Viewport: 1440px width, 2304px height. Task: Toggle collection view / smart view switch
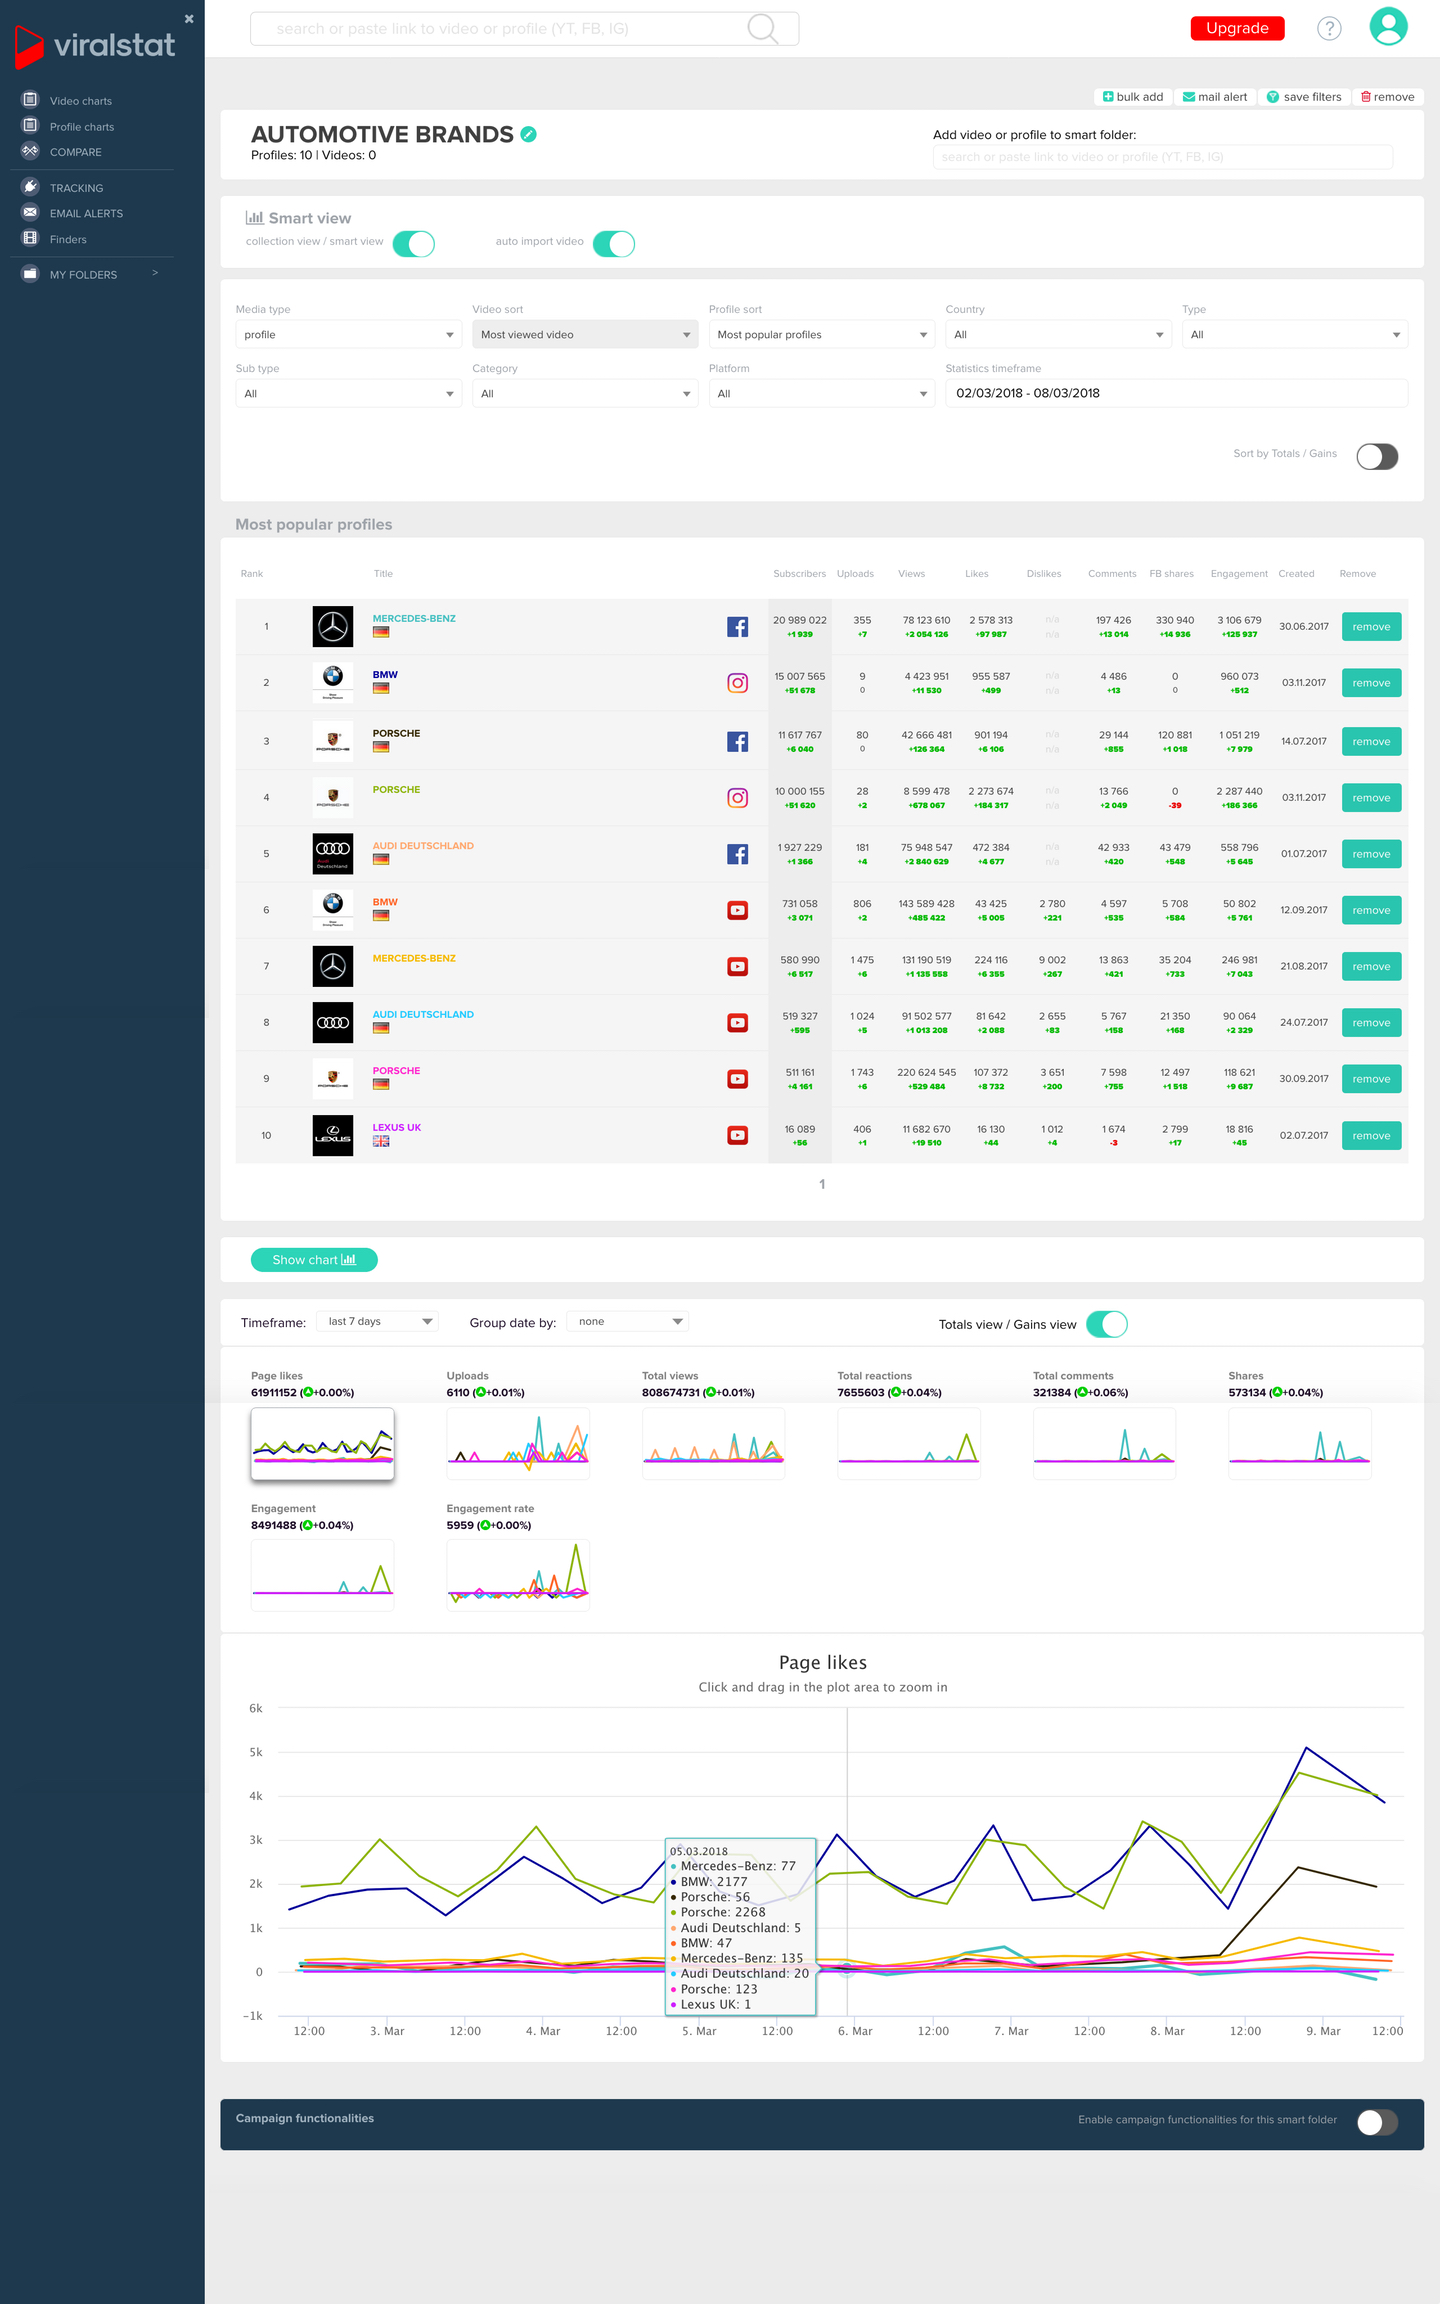(x=414, y=244)
